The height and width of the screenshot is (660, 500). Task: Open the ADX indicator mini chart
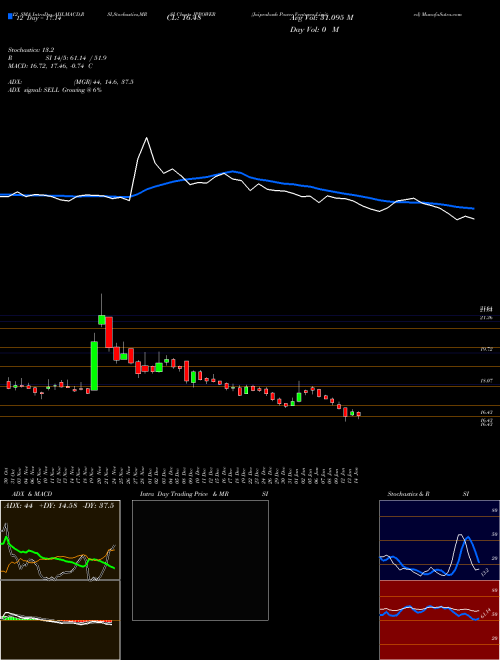60,540
